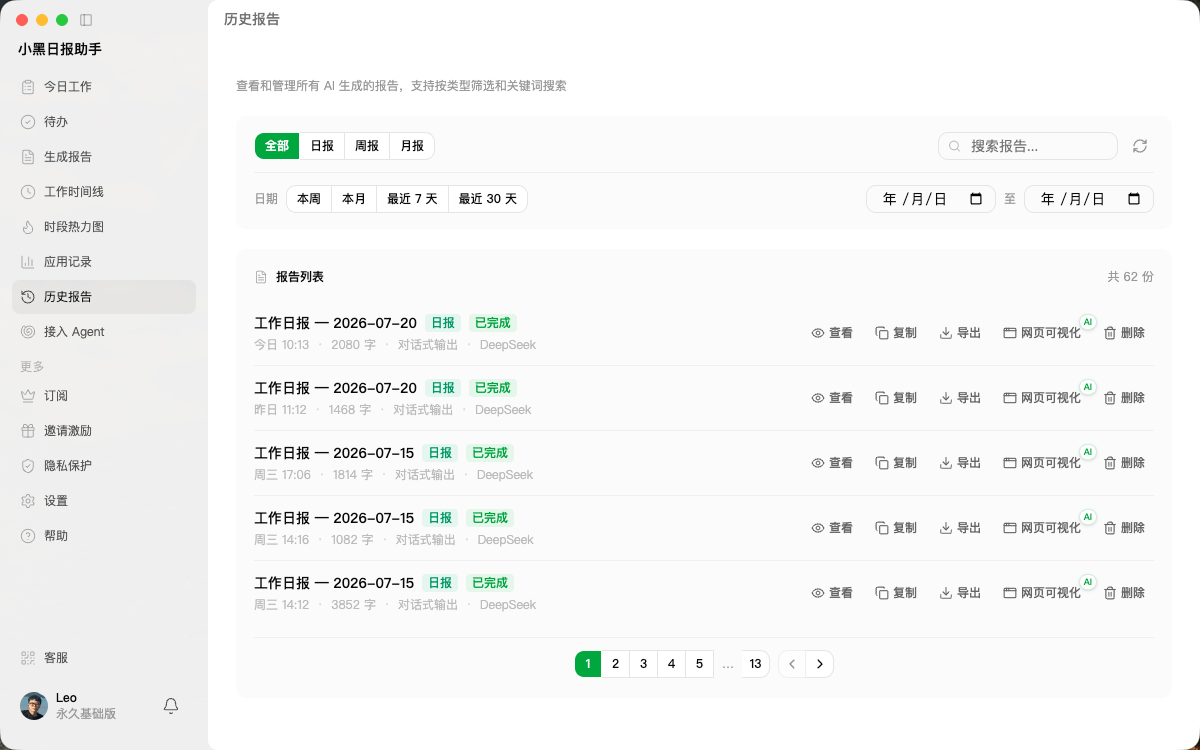This screenshot has width=1200, height=750.
Task: Open the end date picker field
Action: [1089, 199]
